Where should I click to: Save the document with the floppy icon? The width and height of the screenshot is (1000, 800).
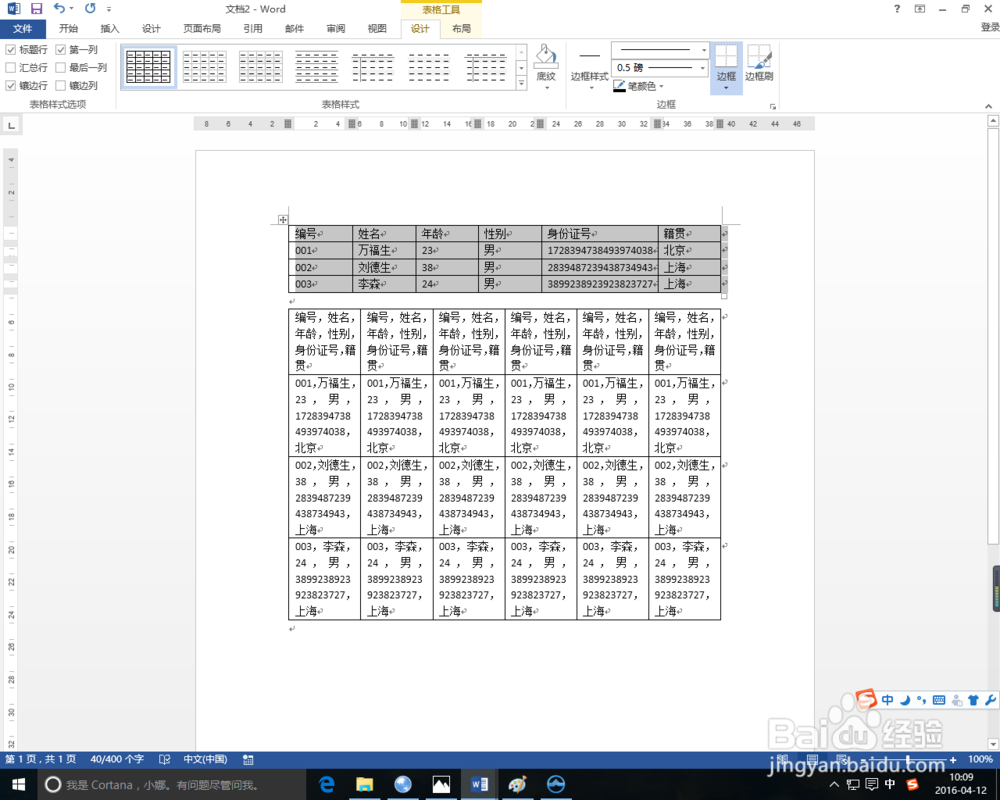tap(36, 9)
